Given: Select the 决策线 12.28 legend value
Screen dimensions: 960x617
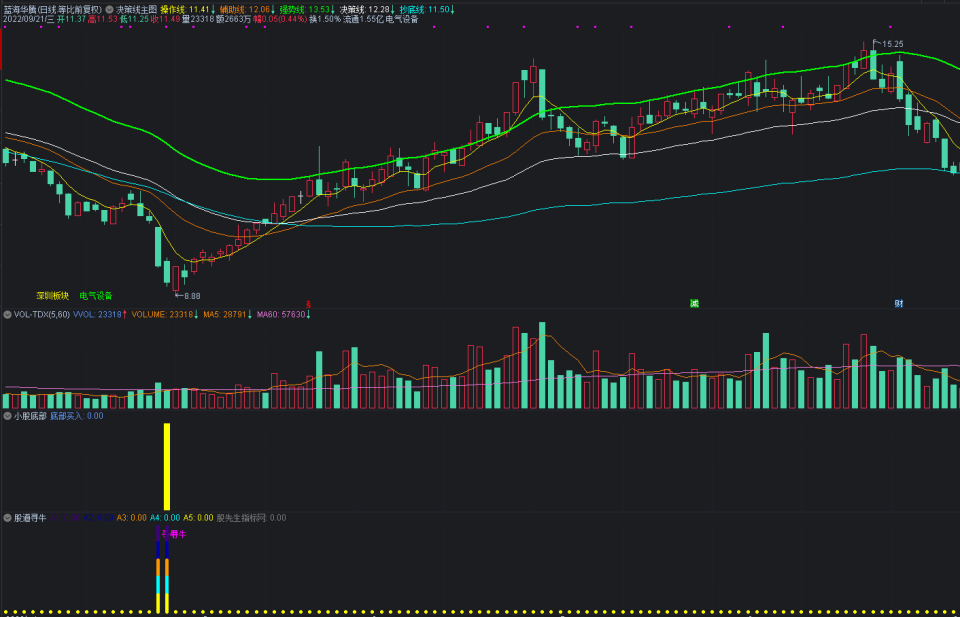Looking at the screenshot, I should [x=365, y=10].
